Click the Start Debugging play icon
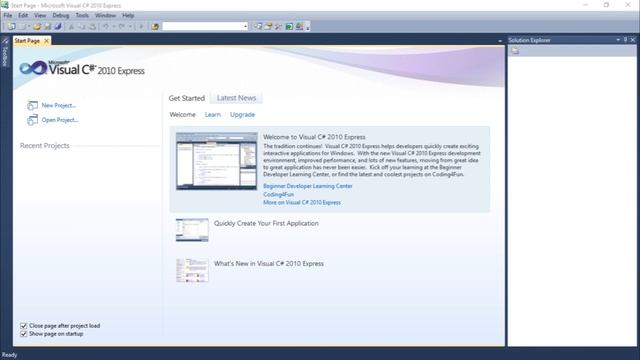Viewport: 640px width, 360px height. click(x=141, y=27)
